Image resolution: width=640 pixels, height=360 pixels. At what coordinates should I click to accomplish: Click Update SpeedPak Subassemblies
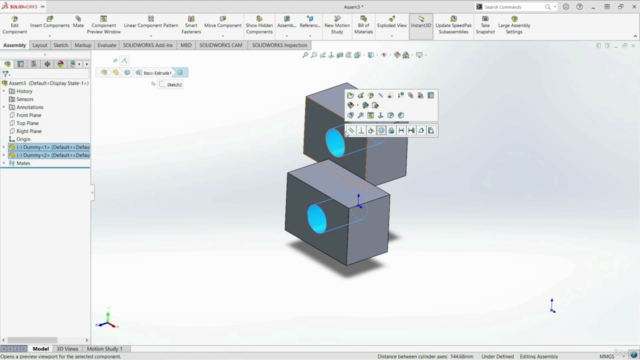(x=453, y=25)
